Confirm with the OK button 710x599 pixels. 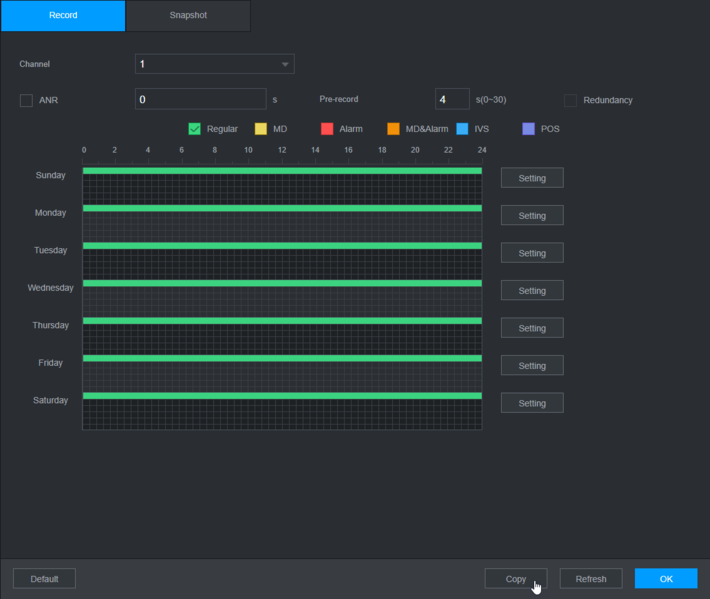[x=666, y=579]
